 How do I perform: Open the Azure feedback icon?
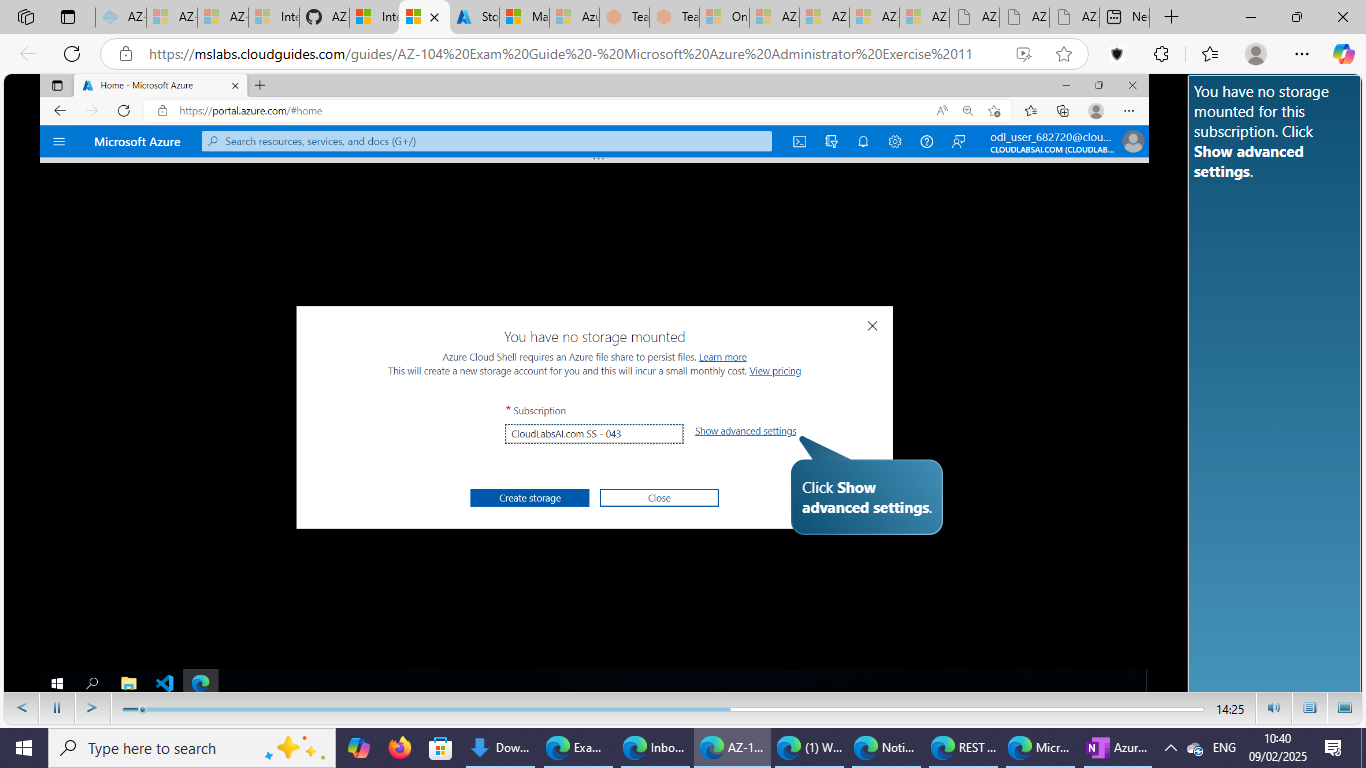coord(958,142)
